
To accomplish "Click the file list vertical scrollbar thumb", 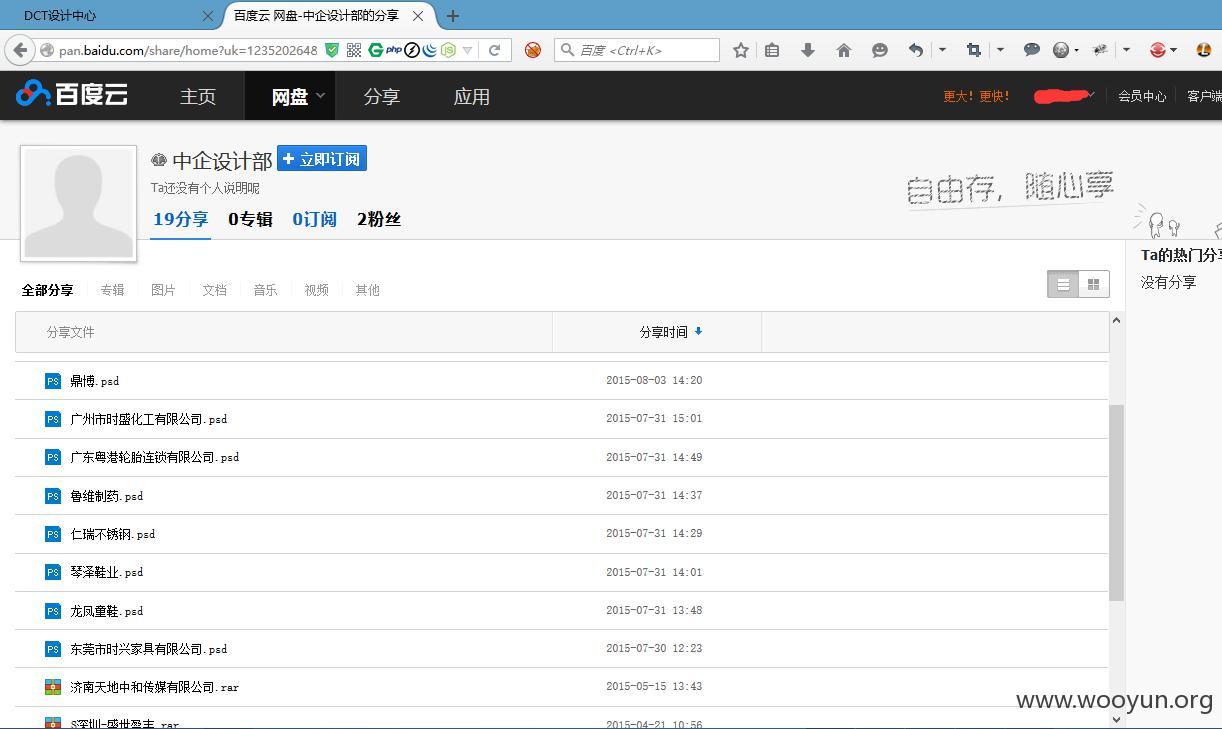I will pyautogui.click(x=1116, y=502).
